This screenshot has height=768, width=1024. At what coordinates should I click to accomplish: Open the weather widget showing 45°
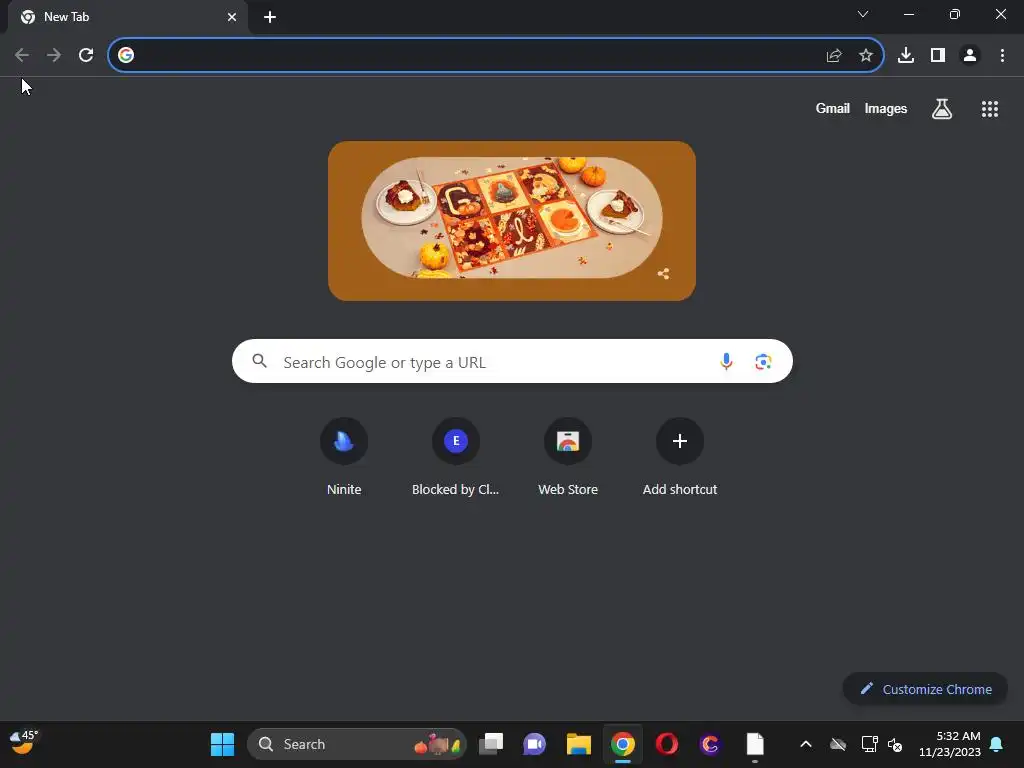tap(24, 743)
